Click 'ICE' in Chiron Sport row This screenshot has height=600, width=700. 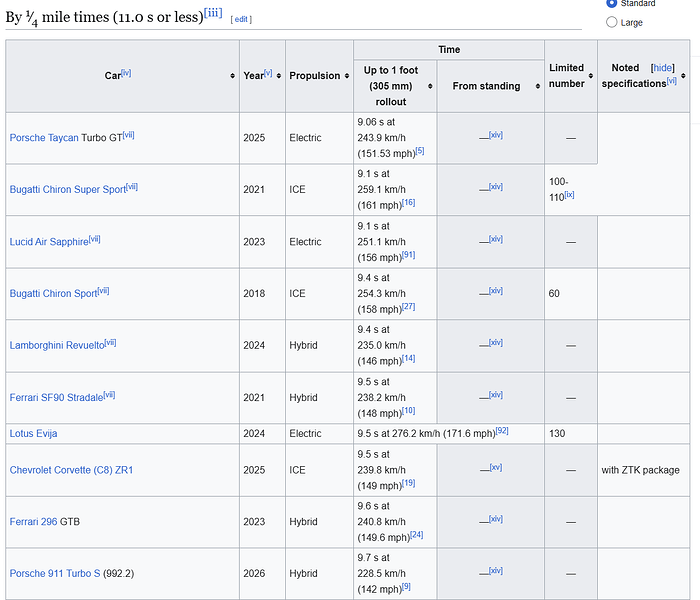tap(297, 293)
